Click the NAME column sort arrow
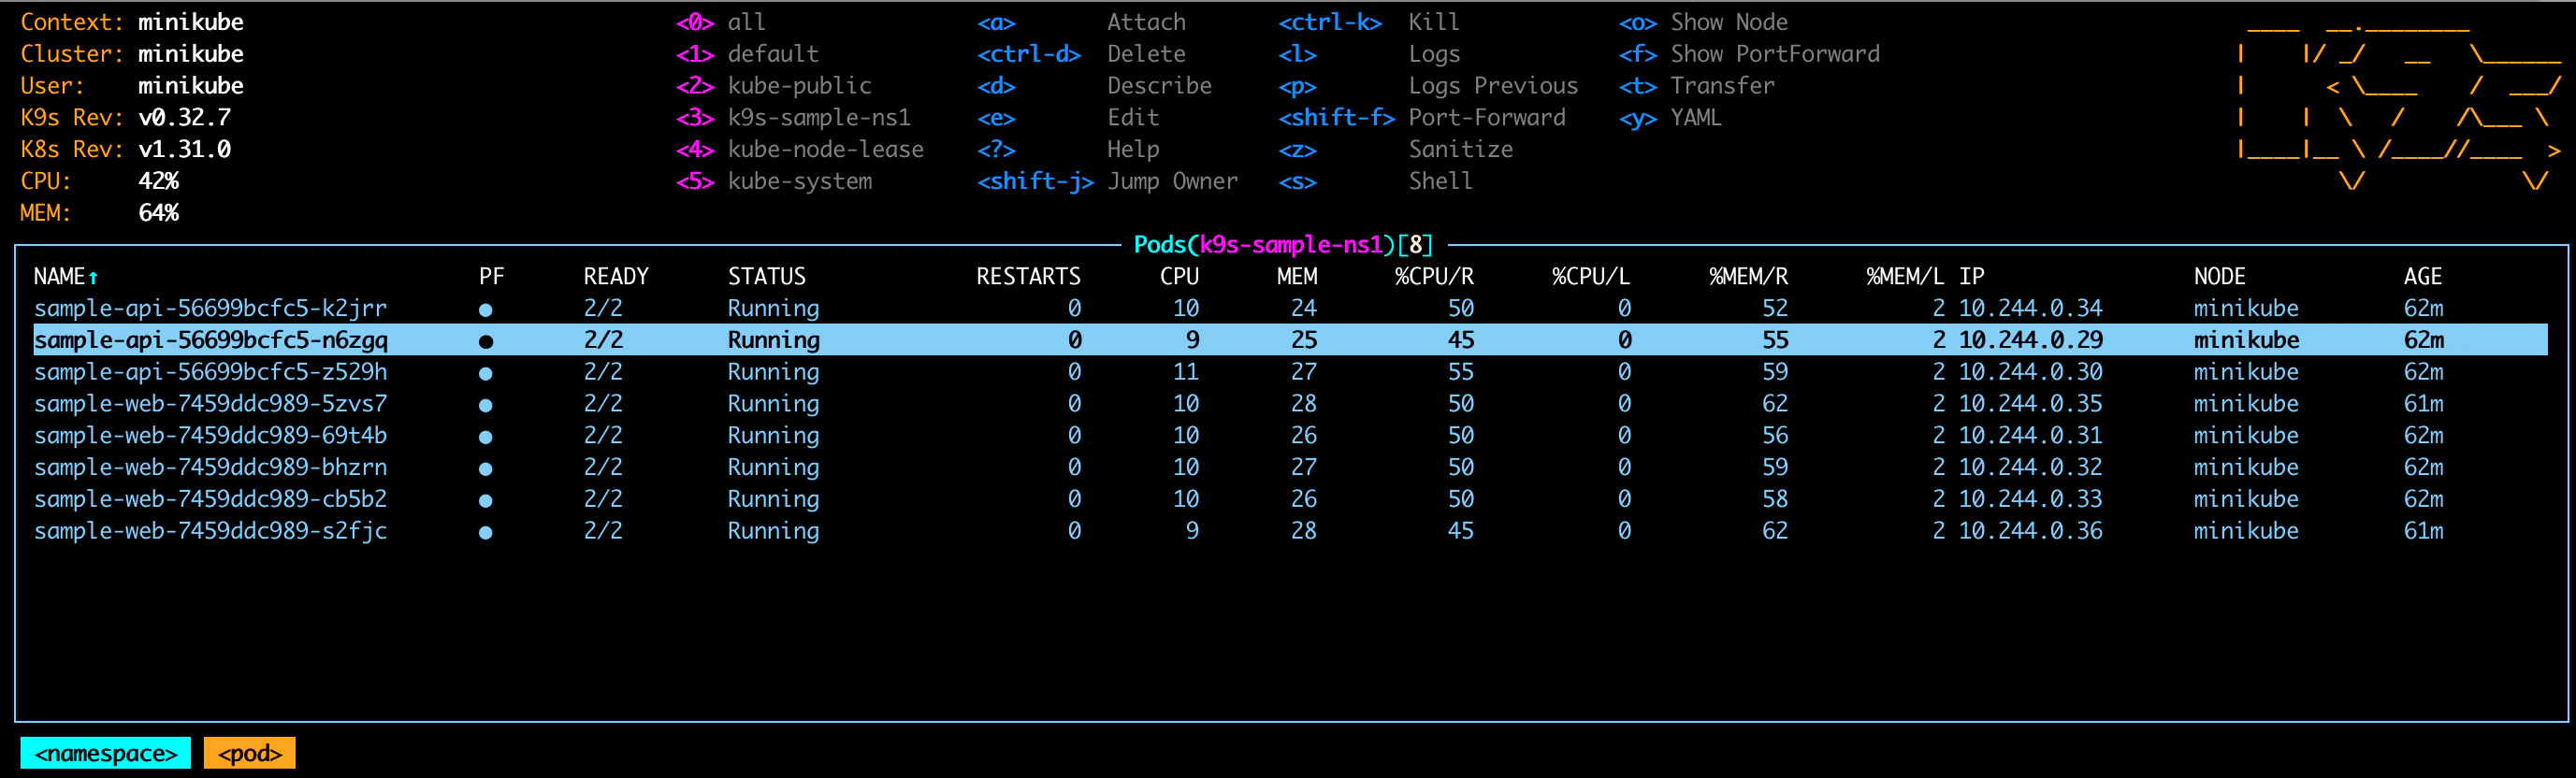 click(x=93, y=277)
